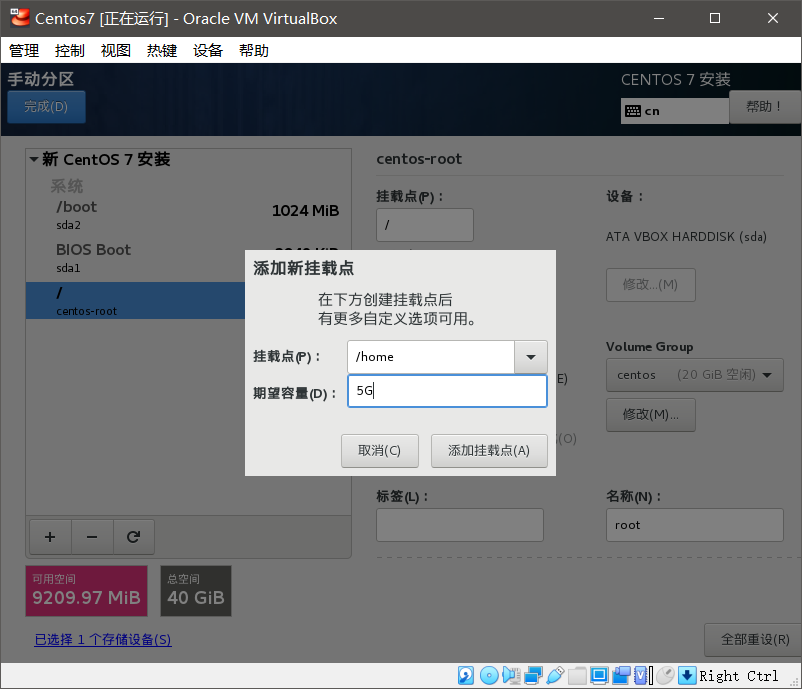
Task: Open the 设备 menu
Action: click(x=208, y=50)
